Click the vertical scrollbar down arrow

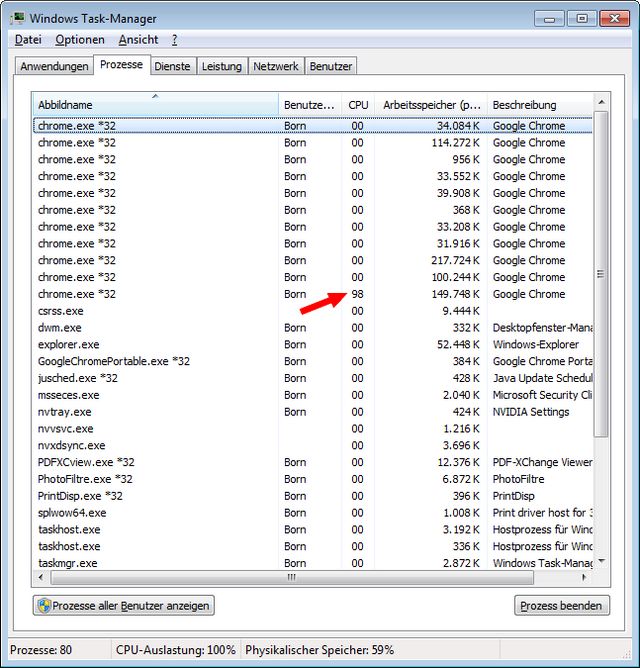[x=601, y=561]
